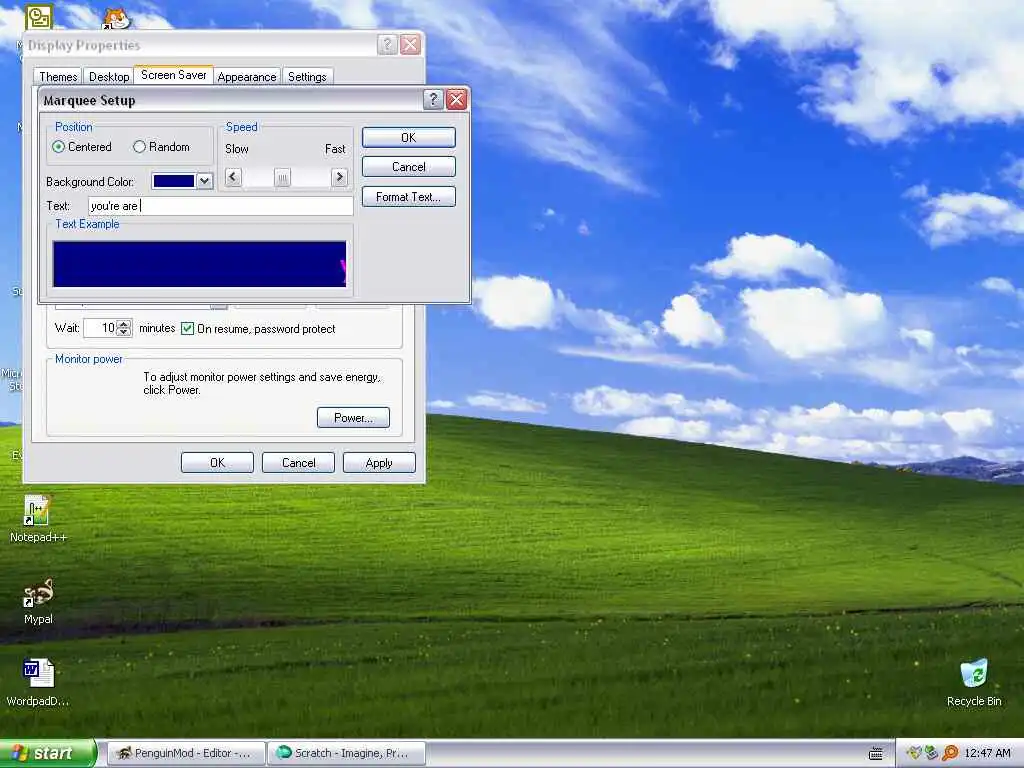Viewport: 1024px width, 768px height.
Task: Switch to the Settings tab
Action: pos(307,76)
